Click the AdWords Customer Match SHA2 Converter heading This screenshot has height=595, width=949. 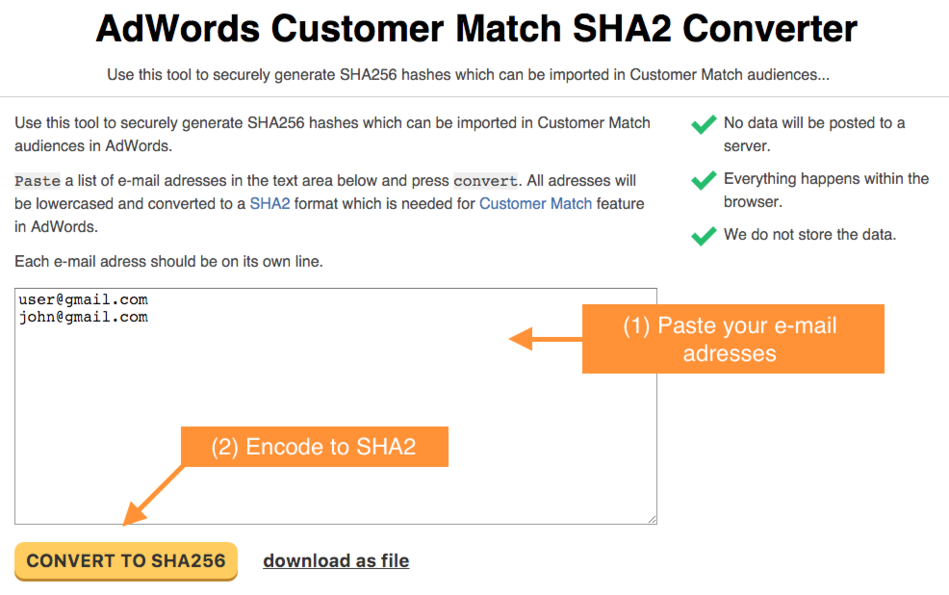coord(476,29)
